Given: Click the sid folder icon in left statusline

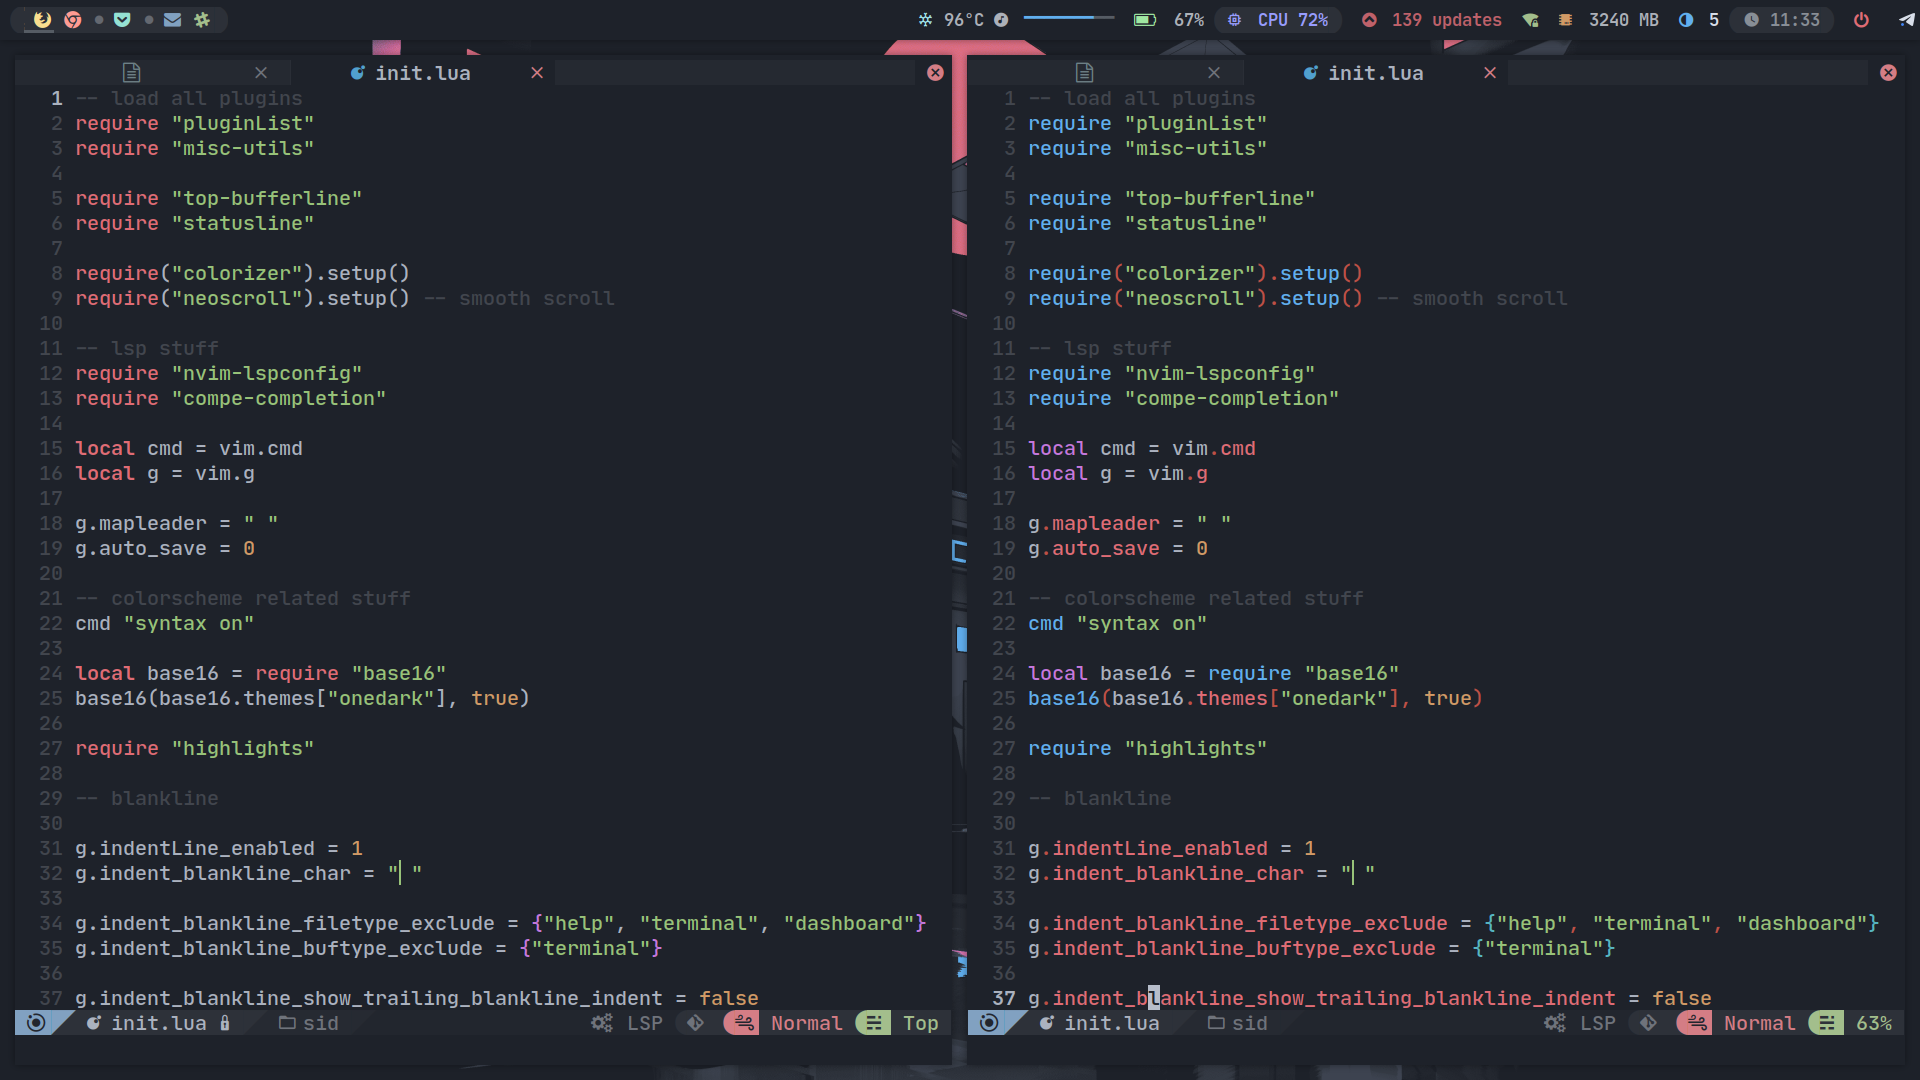Looking at the screenshot, I should click(x=287, y=1023).
